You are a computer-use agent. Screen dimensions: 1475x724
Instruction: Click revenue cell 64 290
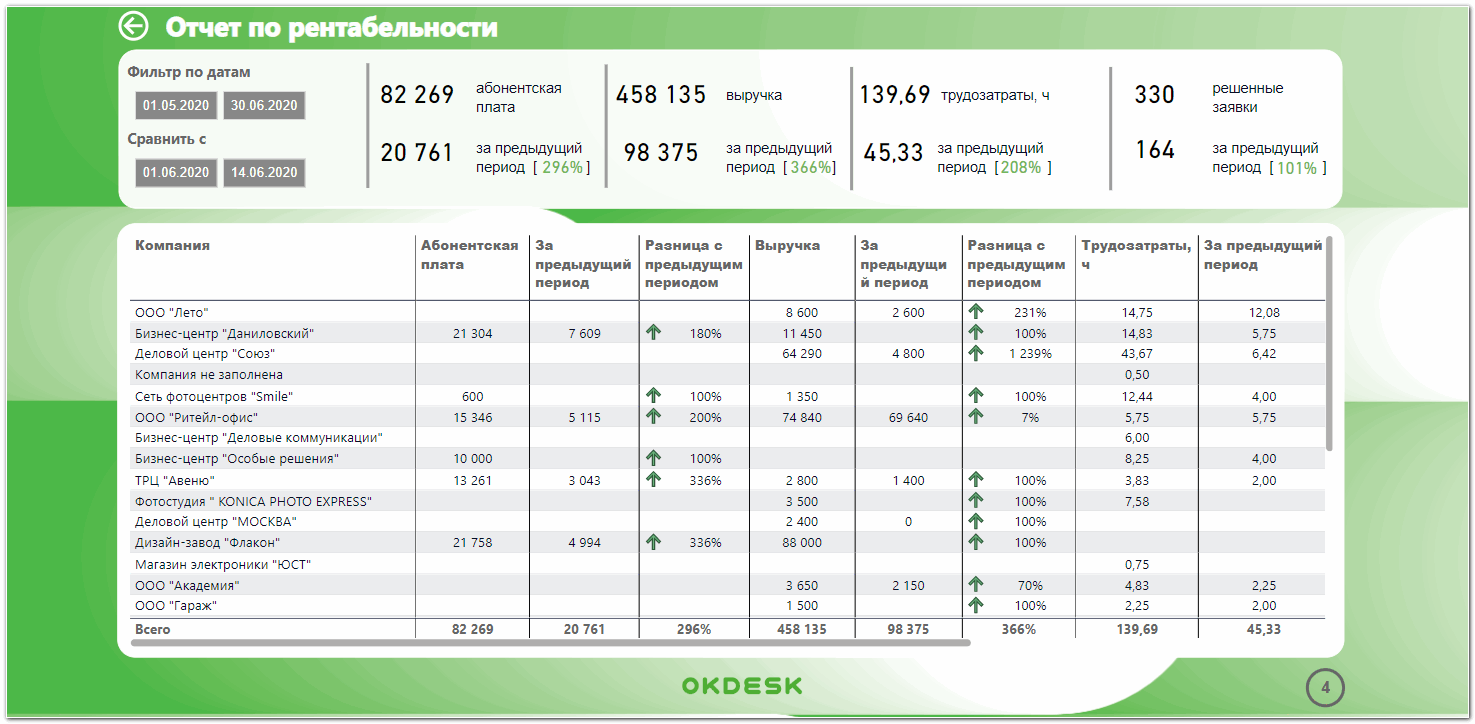pos(802,354)
